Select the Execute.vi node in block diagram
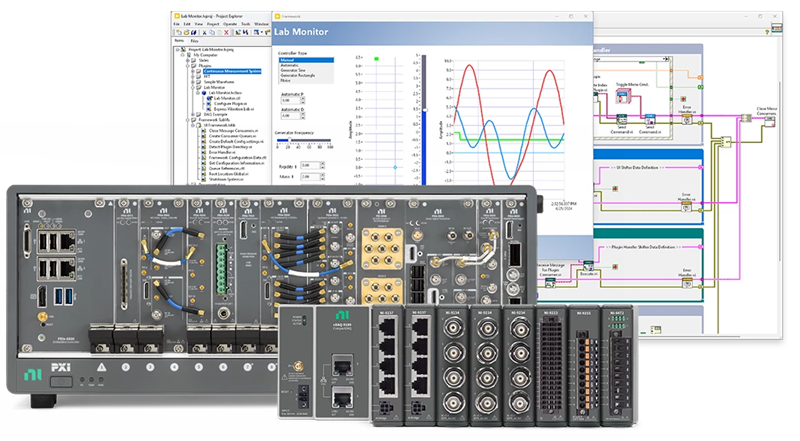The image size is (800, 441). (x=588, y=266)
